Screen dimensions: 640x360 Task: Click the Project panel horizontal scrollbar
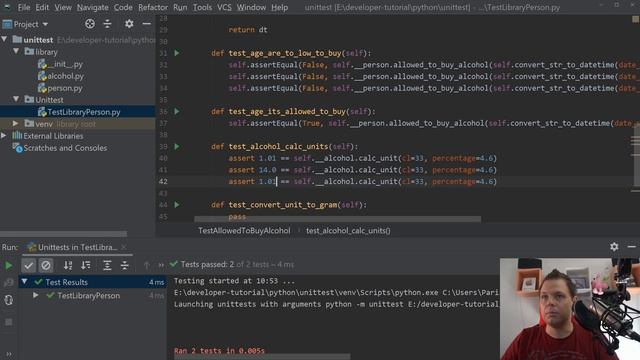click(x=64, y=234)
